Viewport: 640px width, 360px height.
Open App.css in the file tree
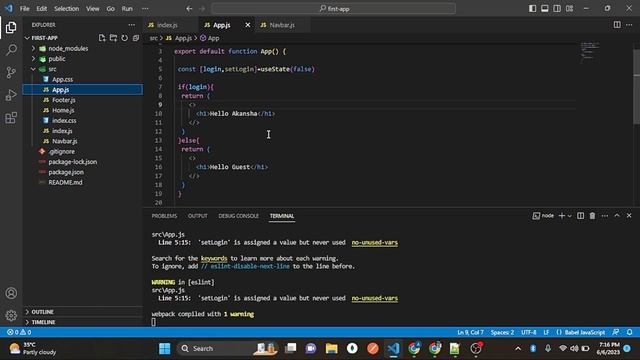point(62,79)
